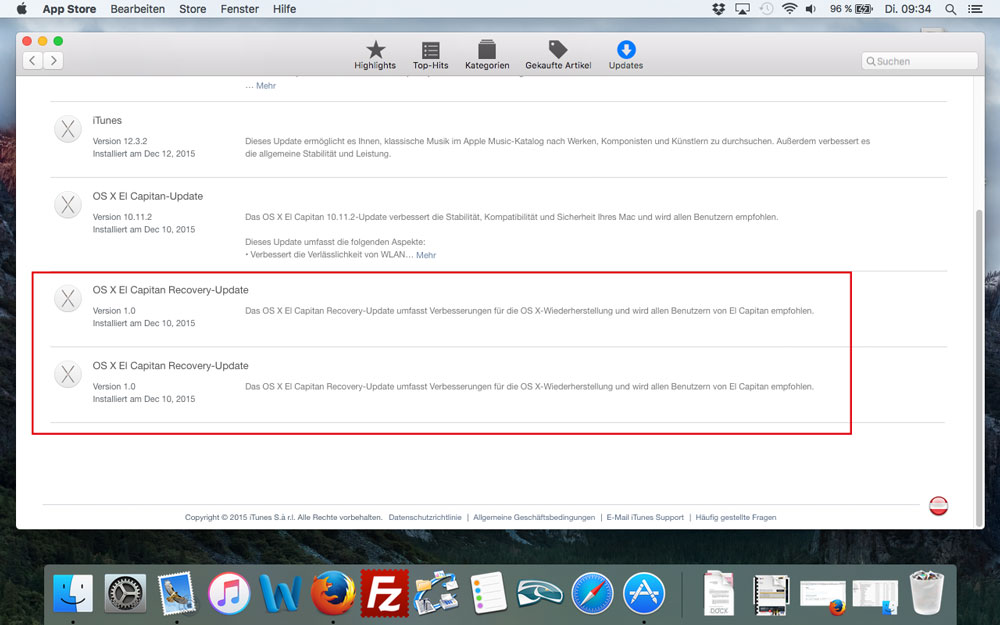Open Safari from the Dock

pos(592,594)
